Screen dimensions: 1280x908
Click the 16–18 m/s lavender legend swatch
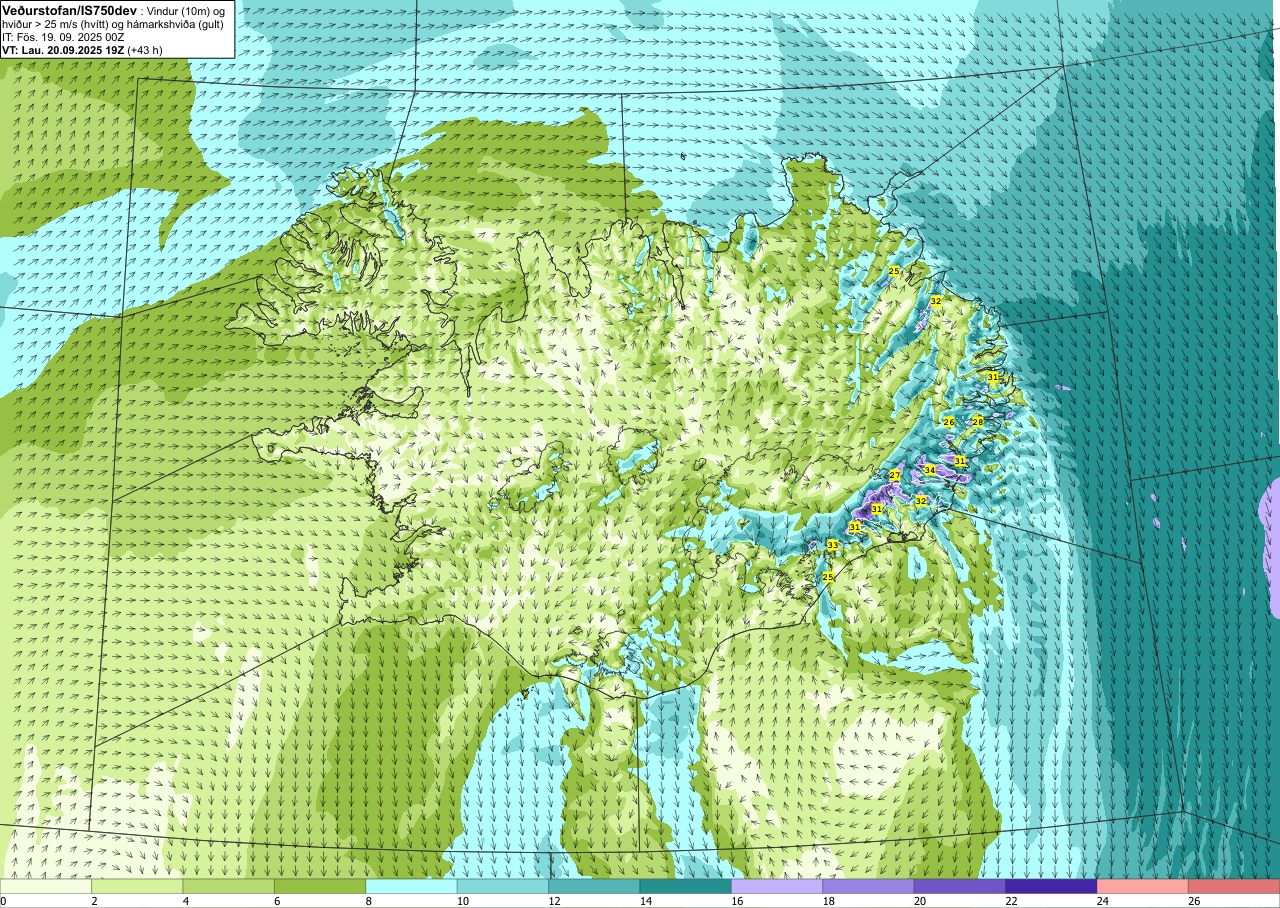click(x=777, y=886)
